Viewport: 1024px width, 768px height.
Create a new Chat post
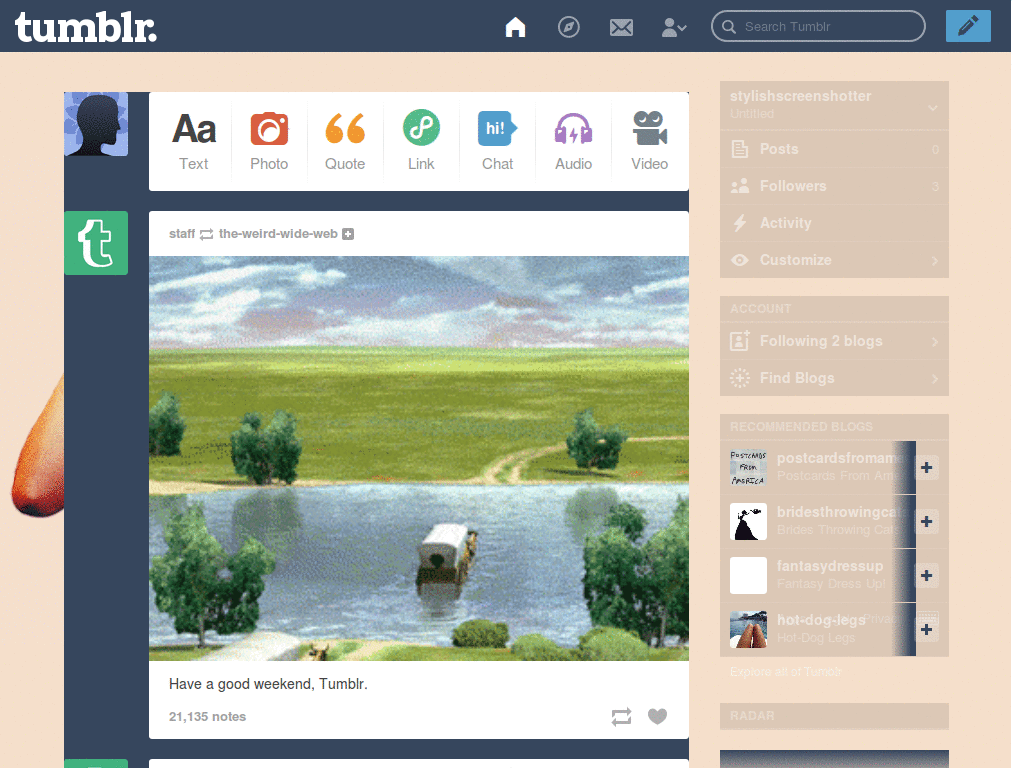[x=498, y=141]
